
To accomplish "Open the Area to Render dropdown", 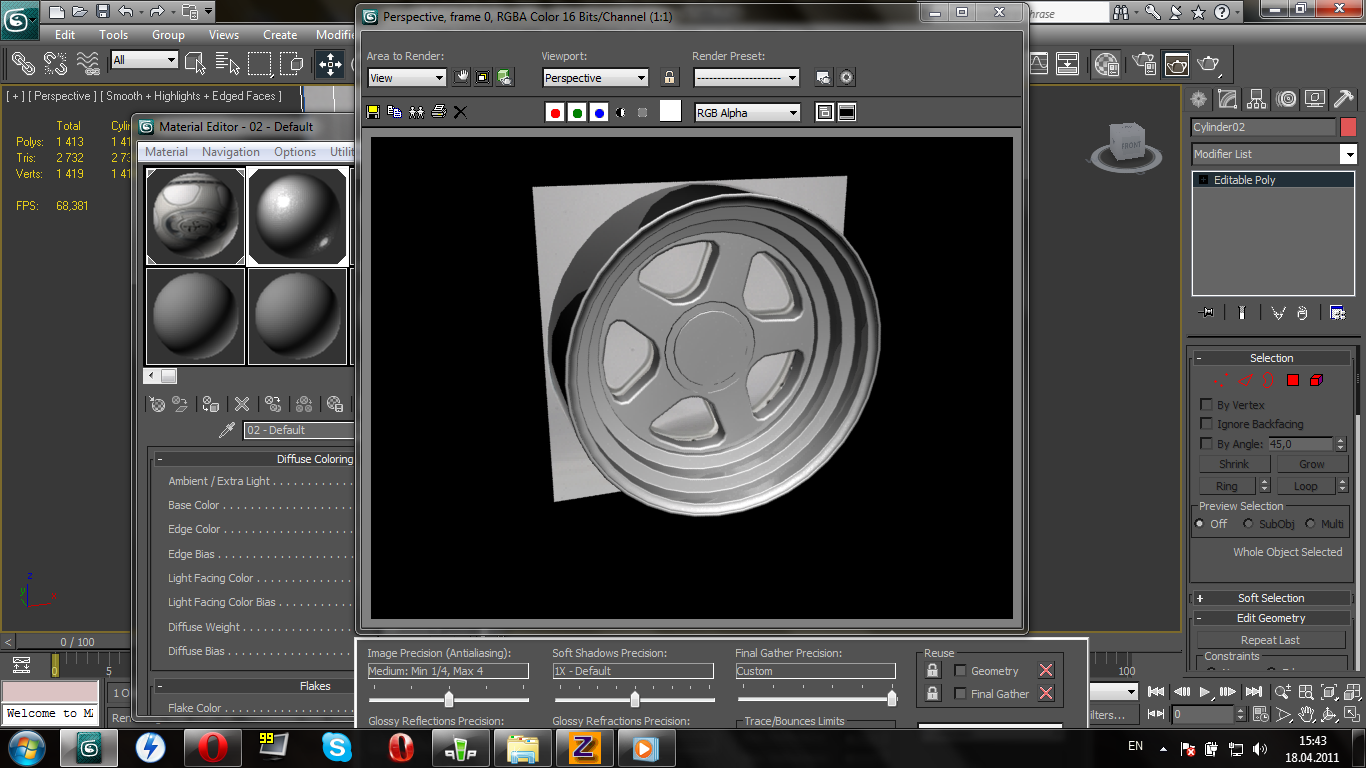I will (x=406, y=78).
